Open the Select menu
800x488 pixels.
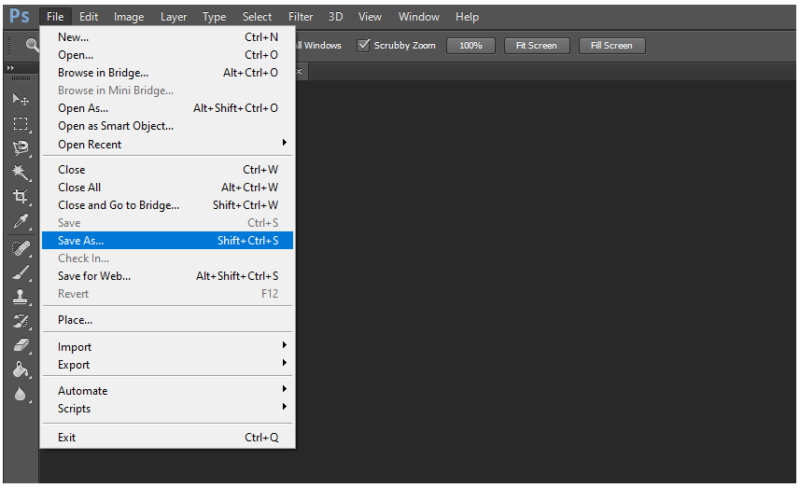pos(257,17)
